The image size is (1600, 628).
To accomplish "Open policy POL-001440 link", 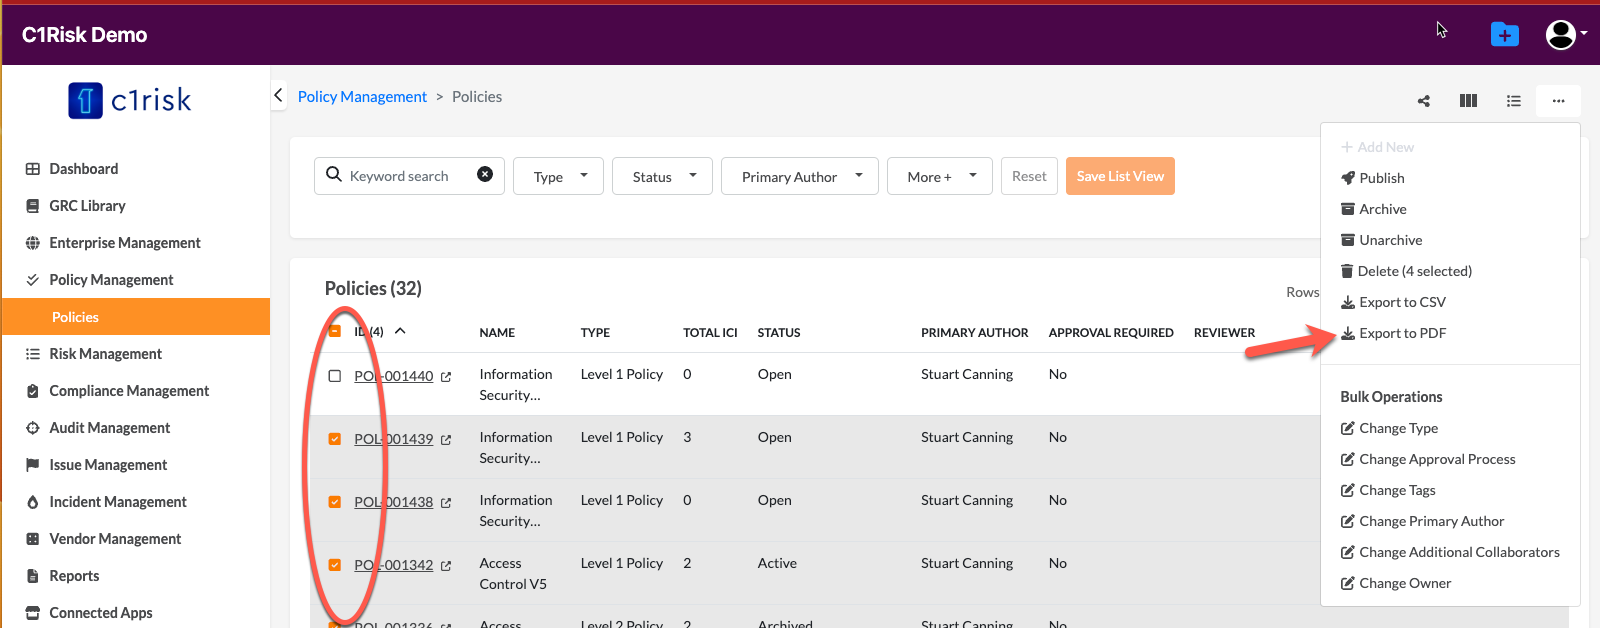I will pos(394,376).
